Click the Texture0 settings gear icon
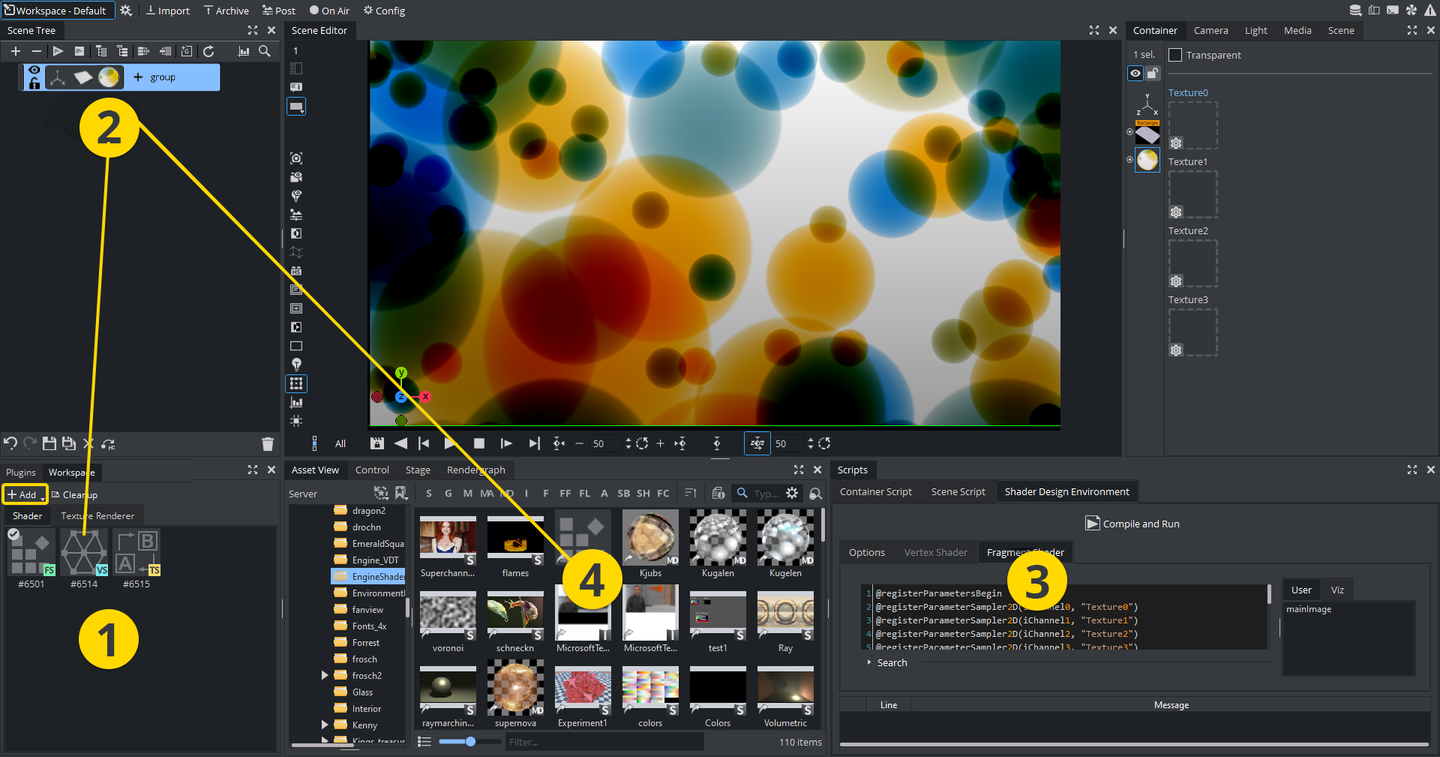The width and height of the screenshot is (1440, 757). click(1176, 143)
